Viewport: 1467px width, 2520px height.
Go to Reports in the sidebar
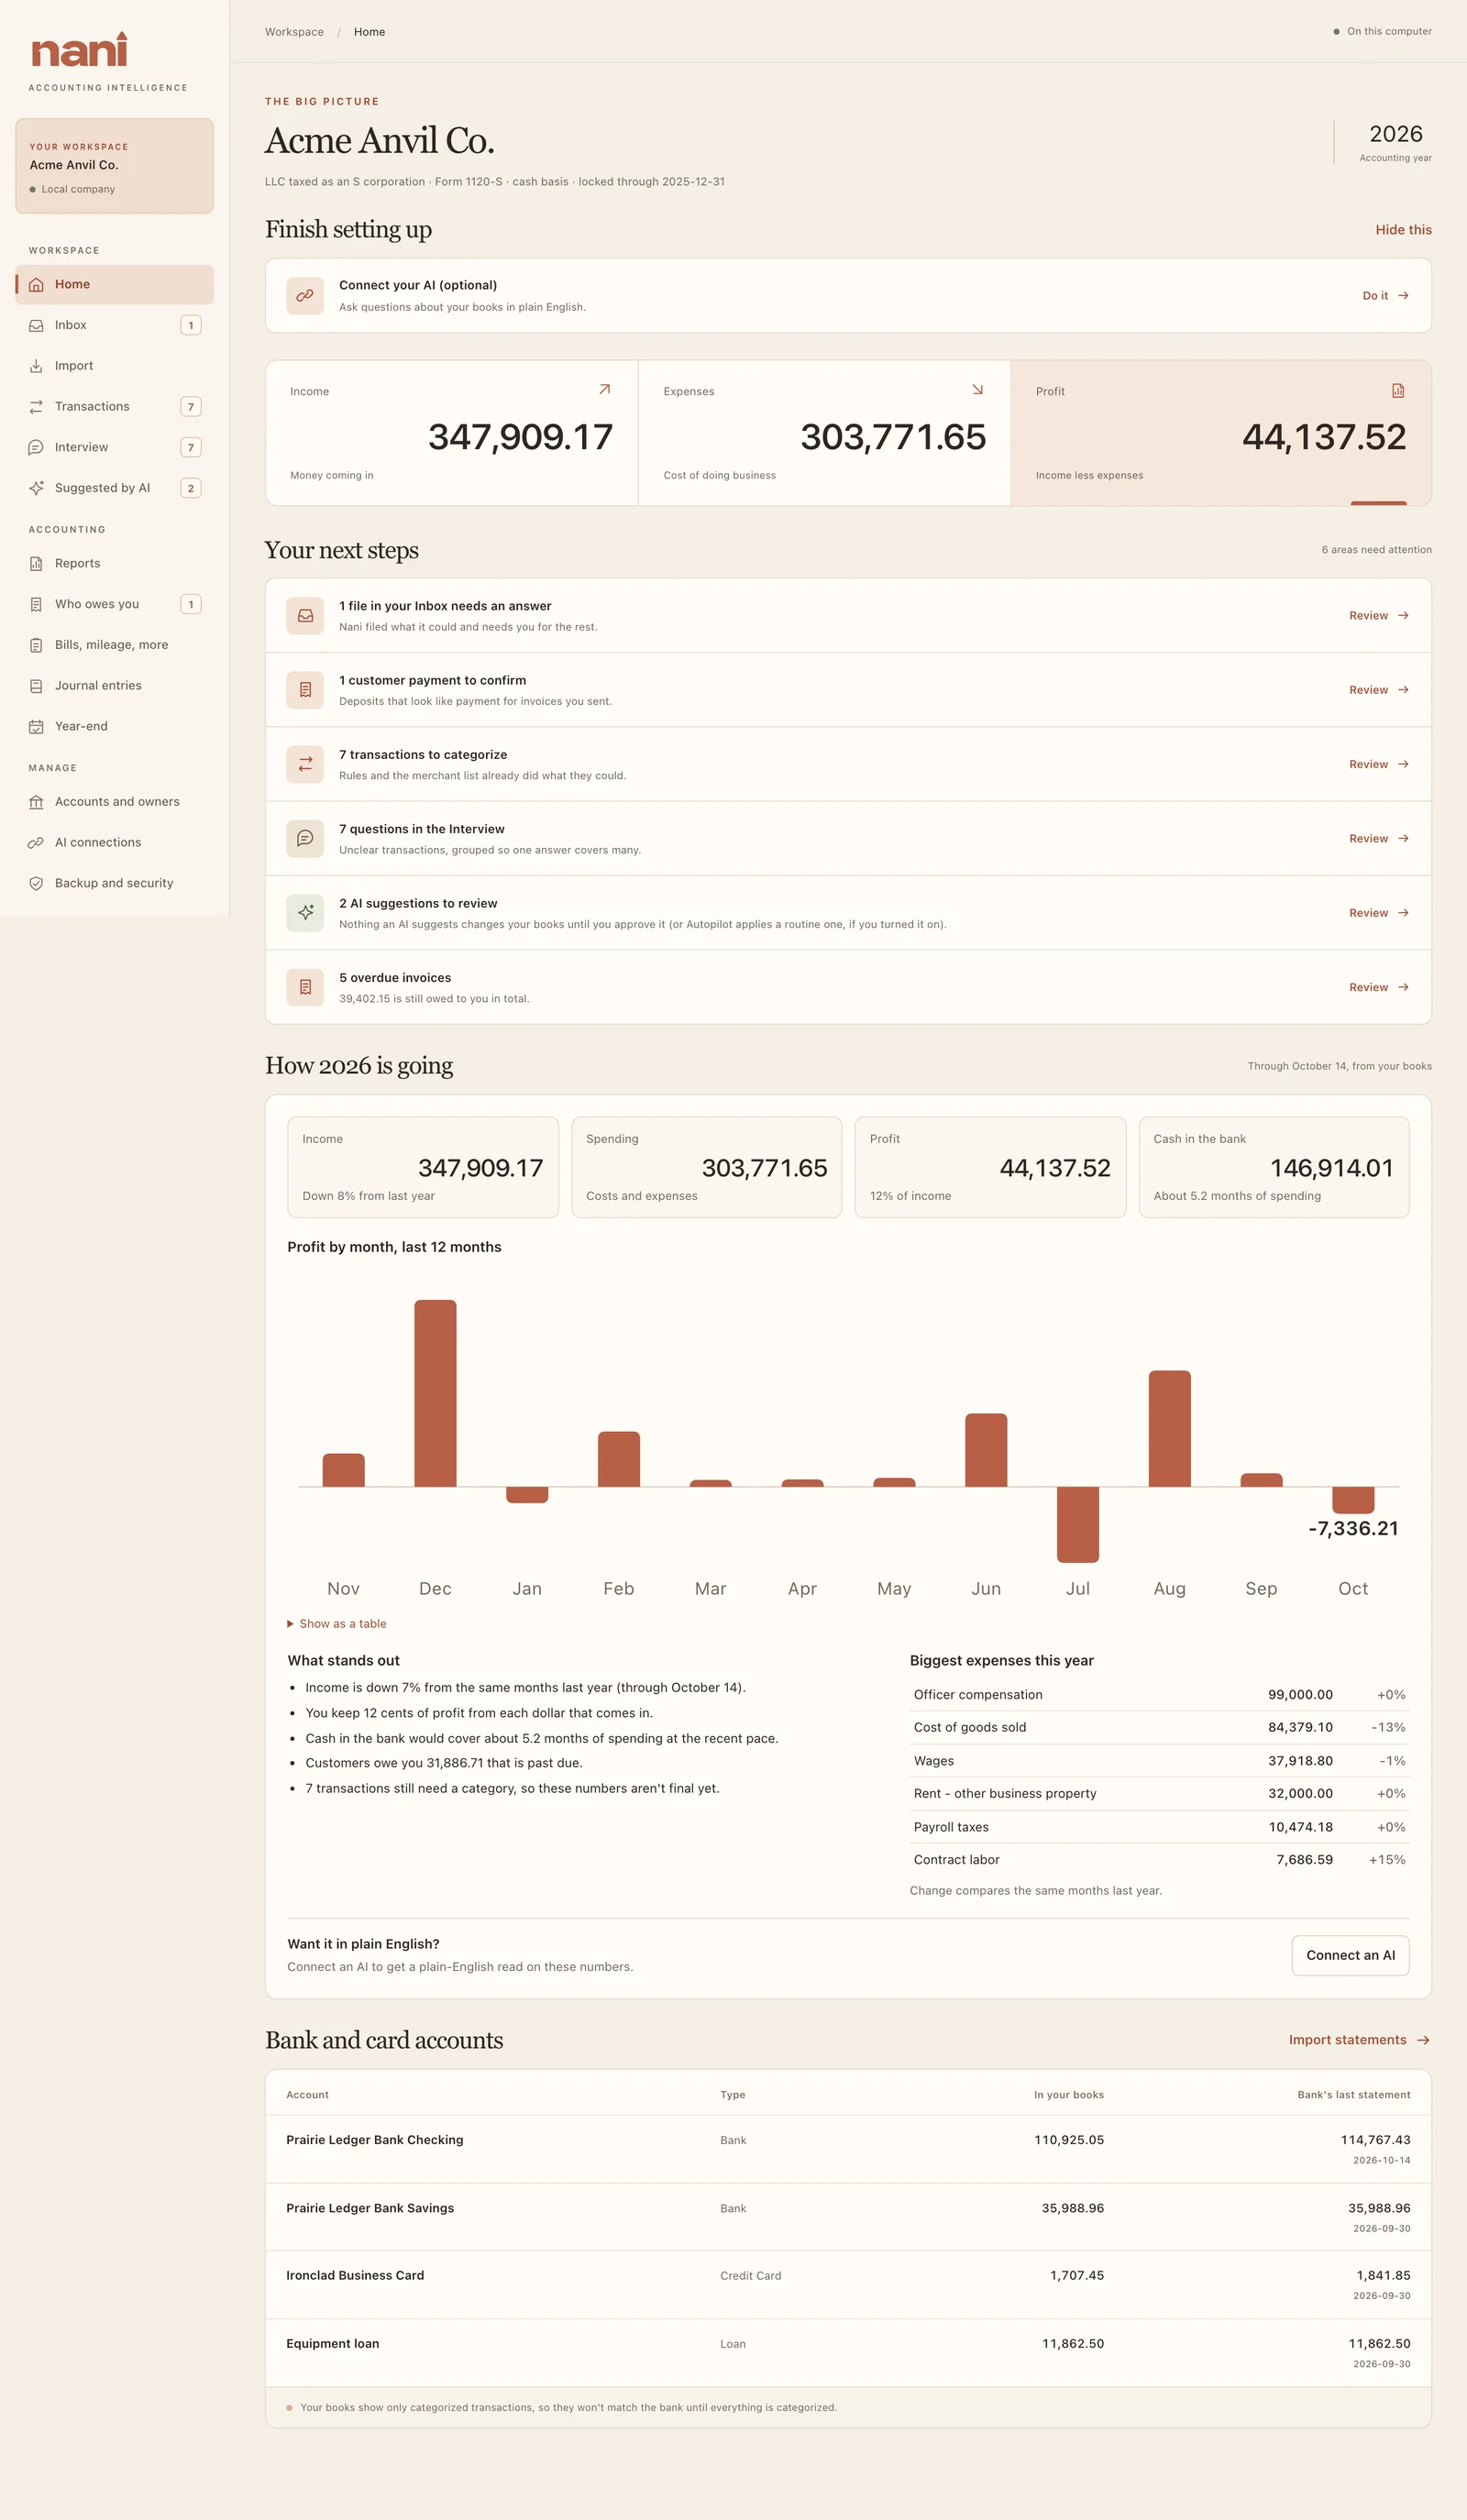114,564
